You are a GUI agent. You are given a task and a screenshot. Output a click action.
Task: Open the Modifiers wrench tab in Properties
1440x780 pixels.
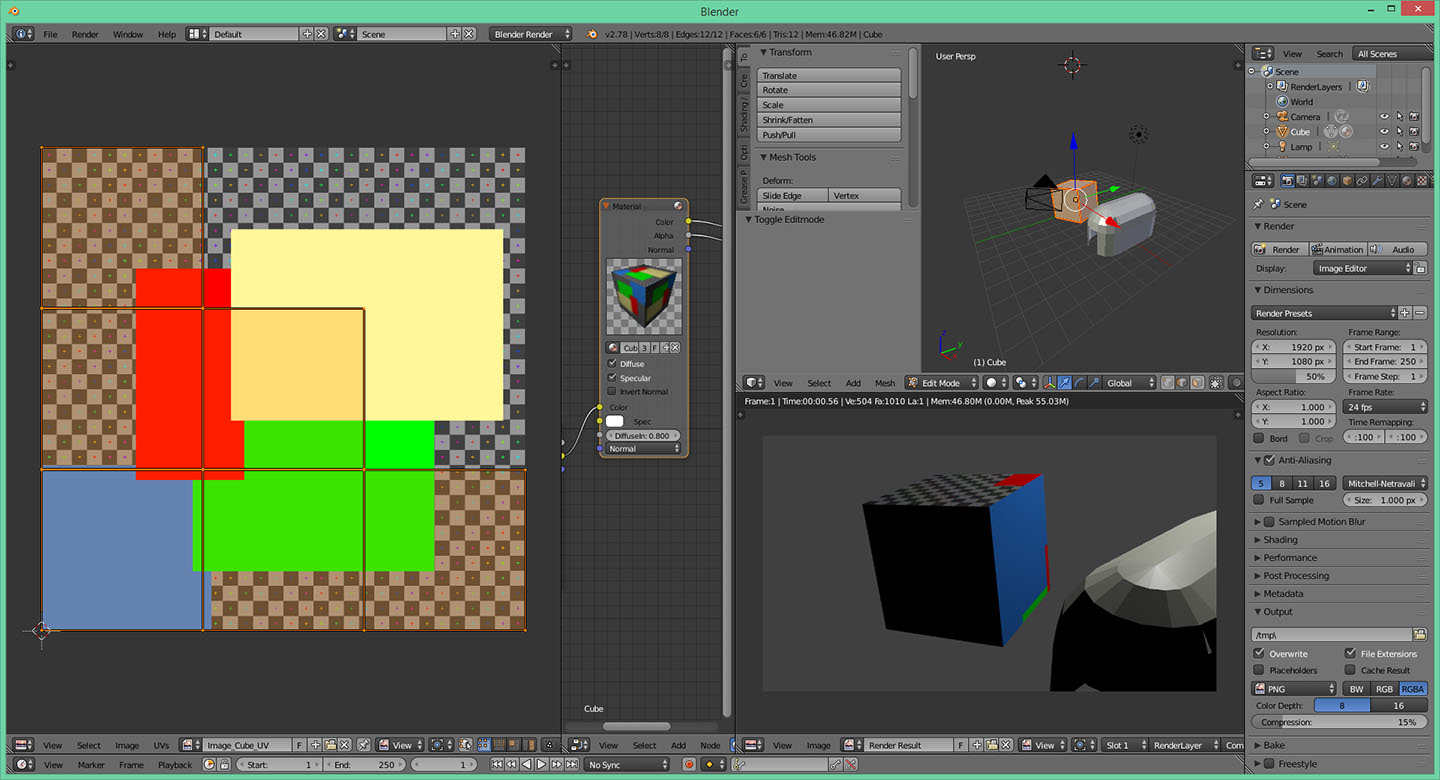click(x=1377, y=181)
